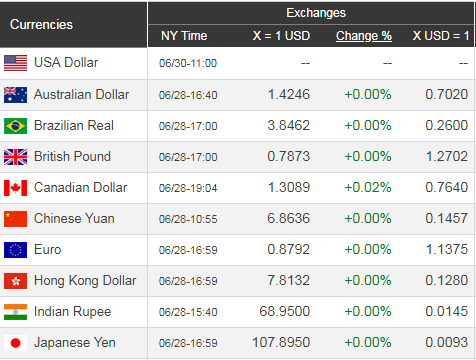Click the Japanese flag icon
476x360 pixels.
[x=15, y=343]
